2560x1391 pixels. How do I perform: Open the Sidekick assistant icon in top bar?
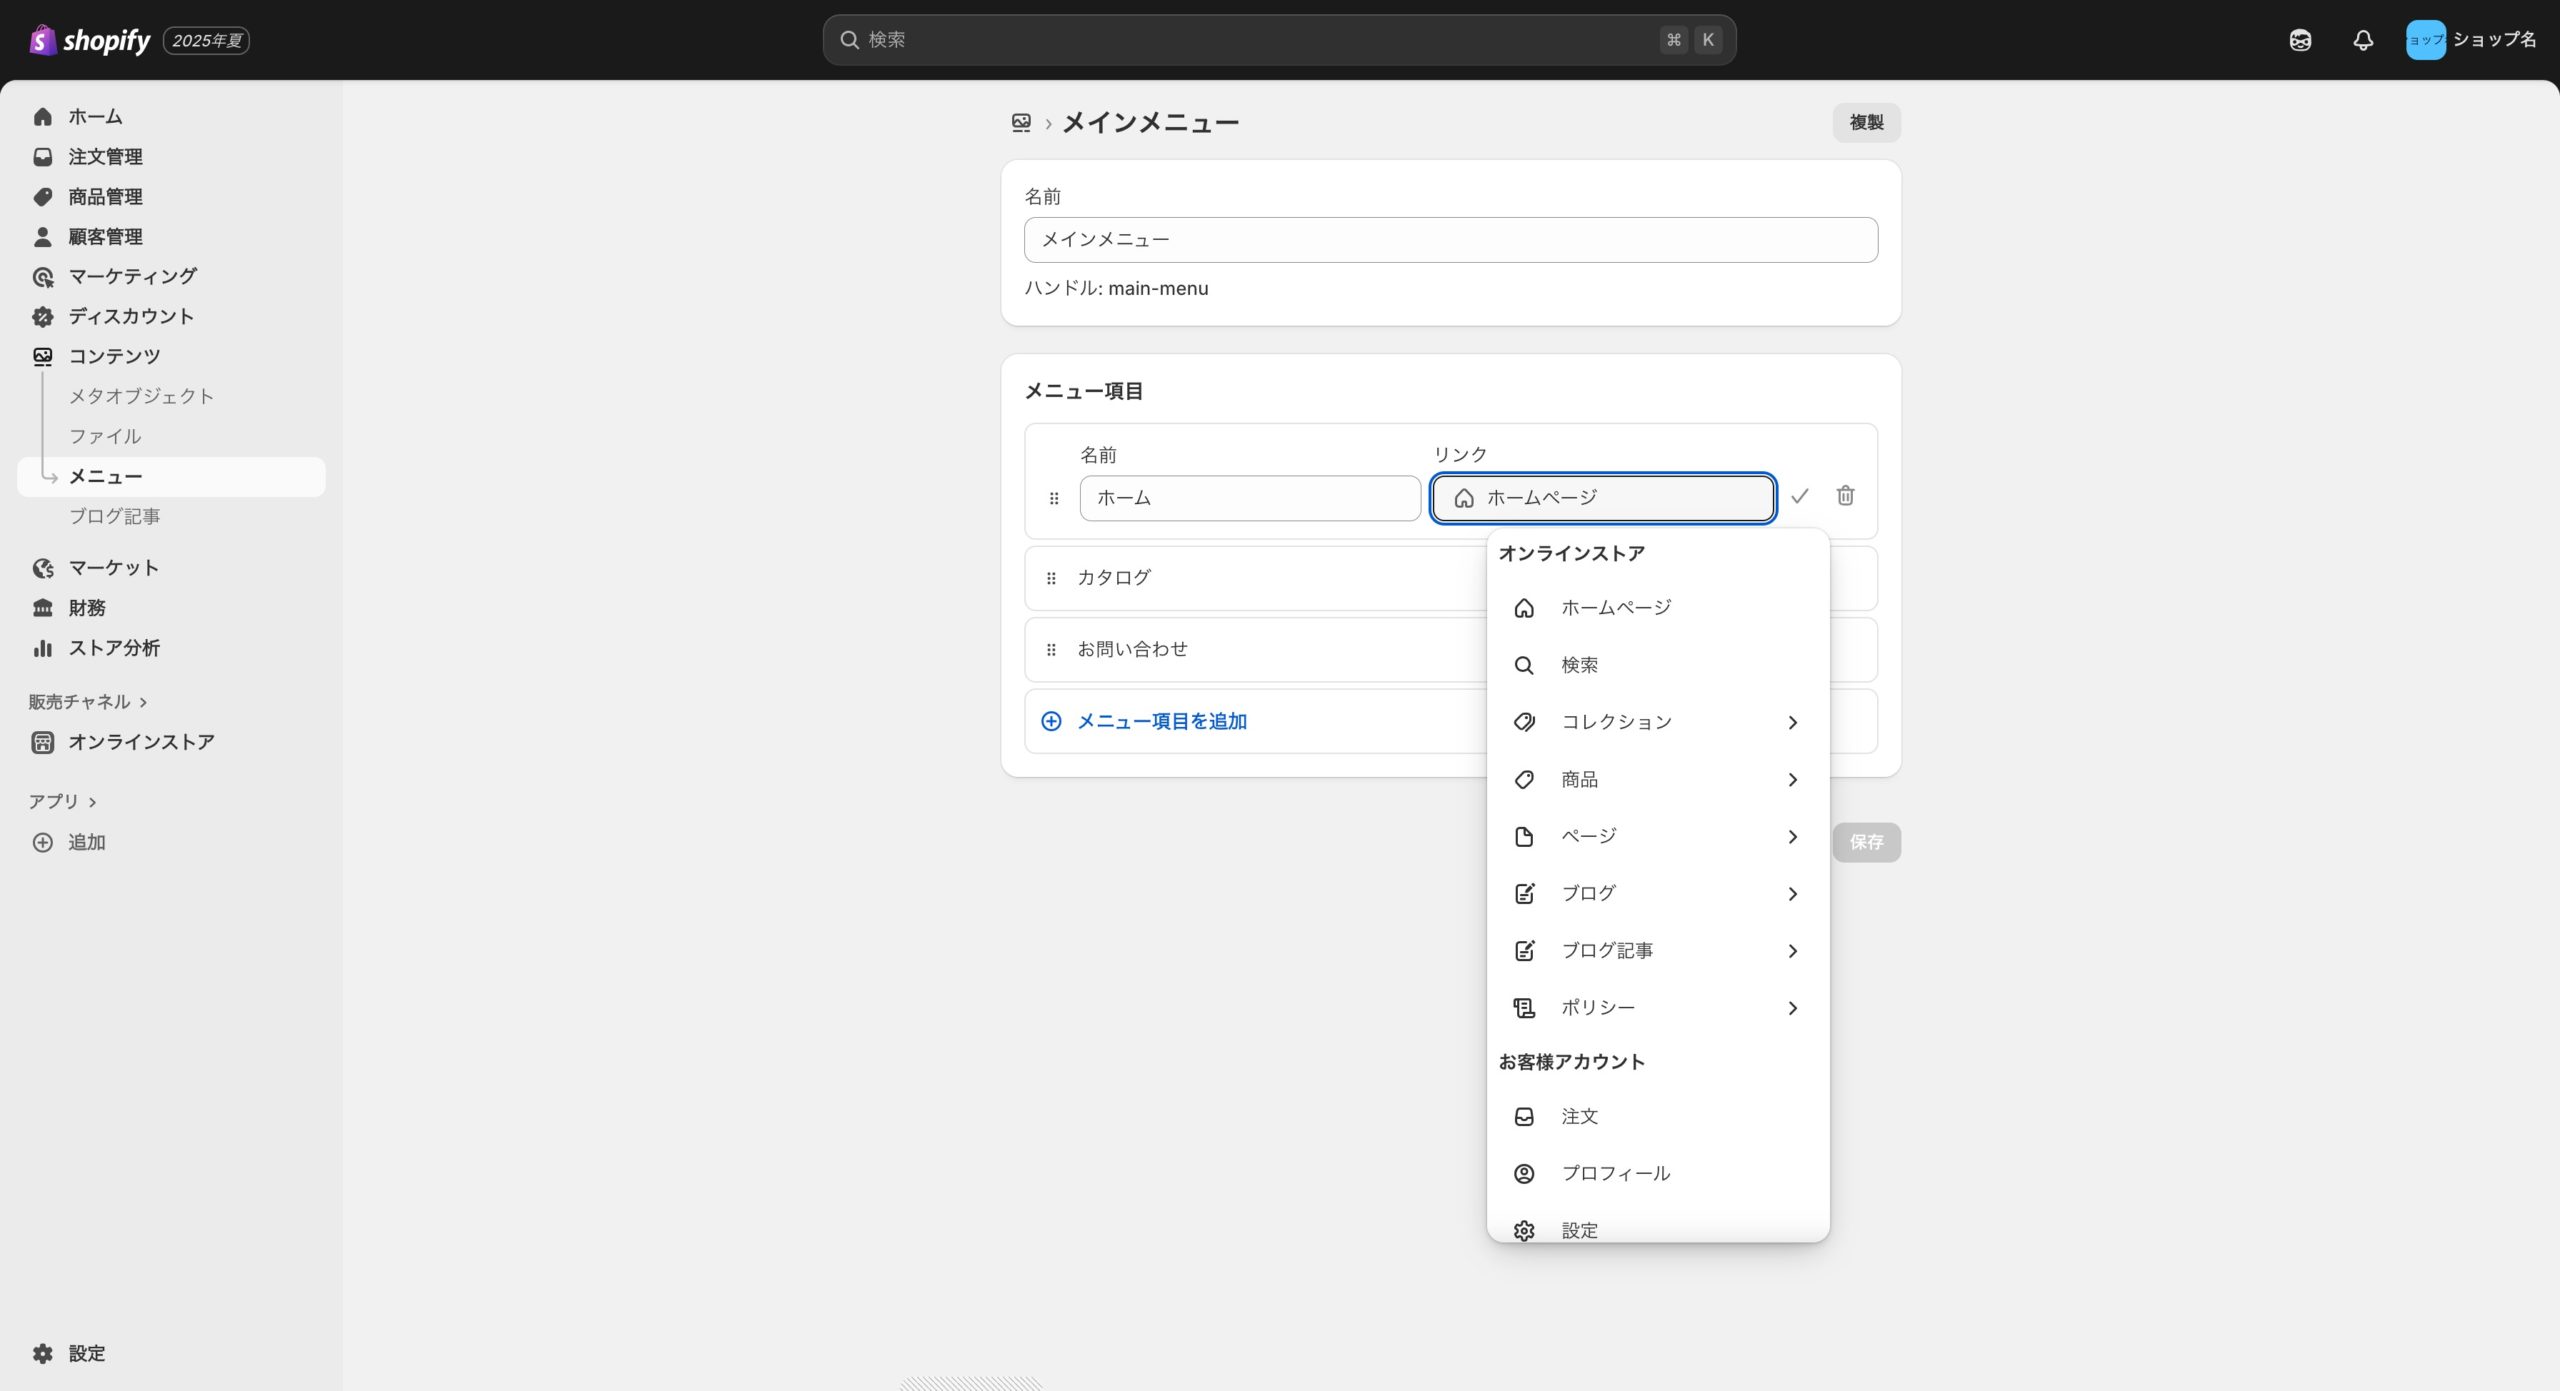[2300, 40]
